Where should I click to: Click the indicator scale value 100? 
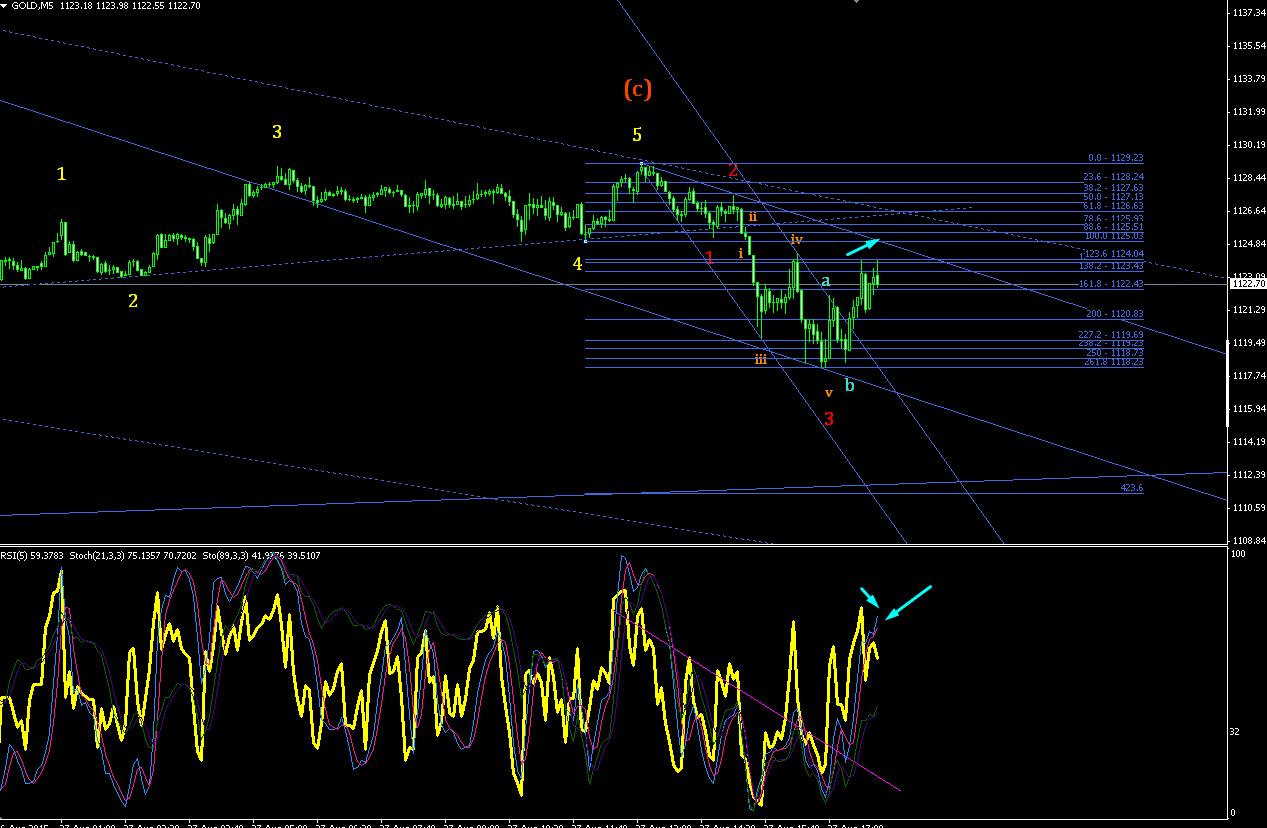click(1240, 554)
